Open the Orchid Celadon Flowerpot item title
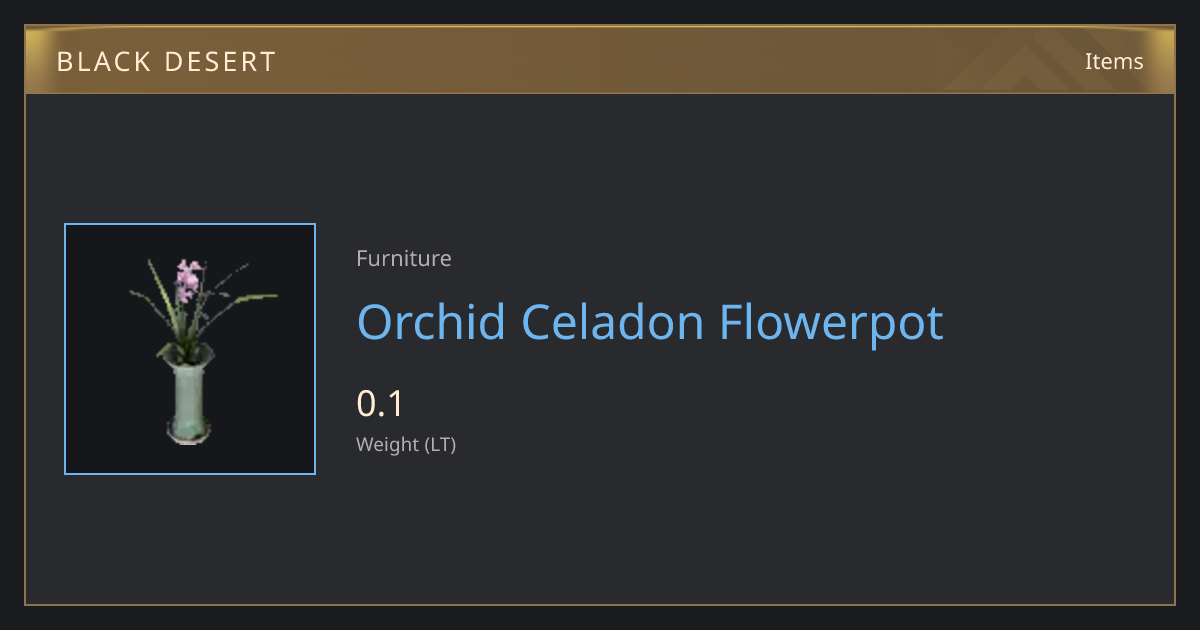 point(650,322)
